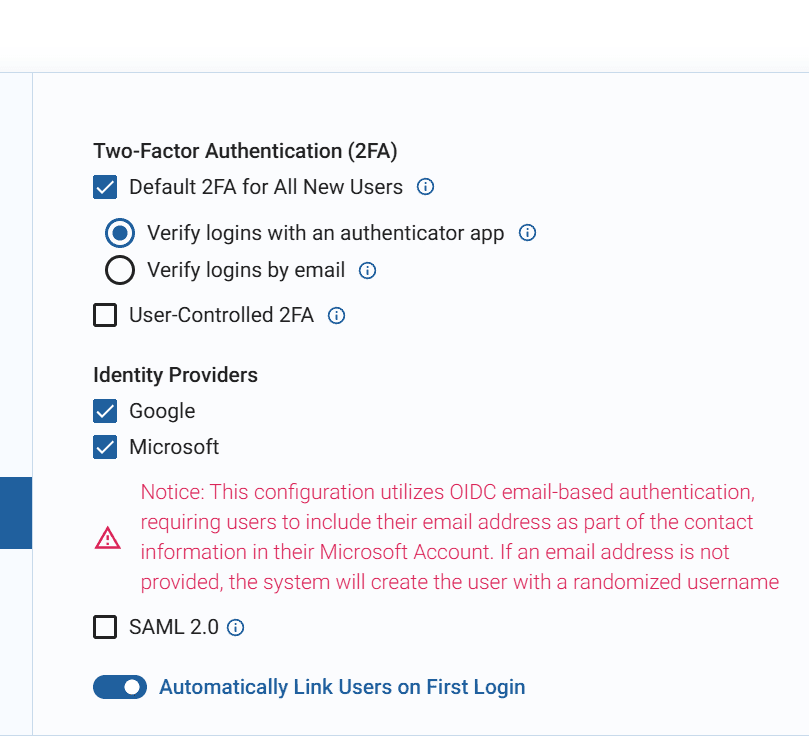The height and width of the screenshot is (736, 809).
Task: Enable the User-Controlled 2FA checkbox
Action: [105, 315]
